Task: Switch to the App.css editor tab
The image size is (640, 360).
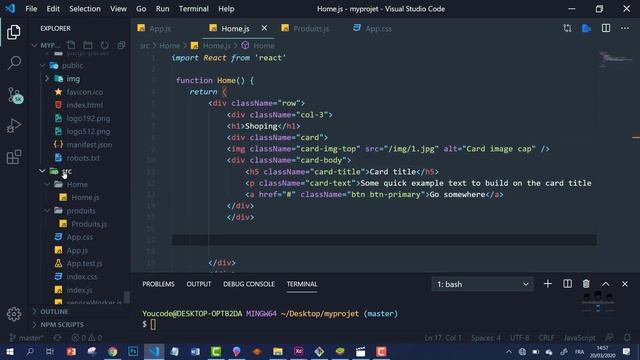Action: click(378, 29)
